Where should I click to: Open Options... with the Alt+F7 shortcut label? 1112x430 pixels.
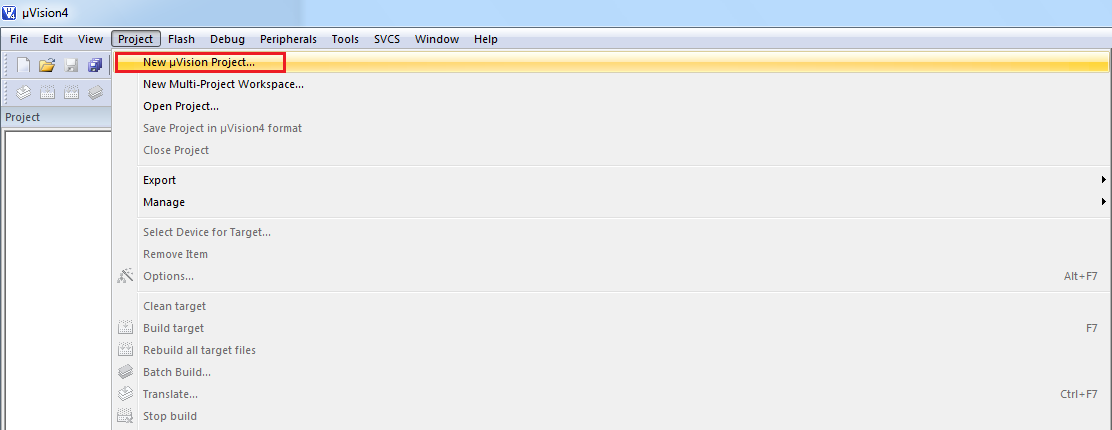click(x=612, y=276)
